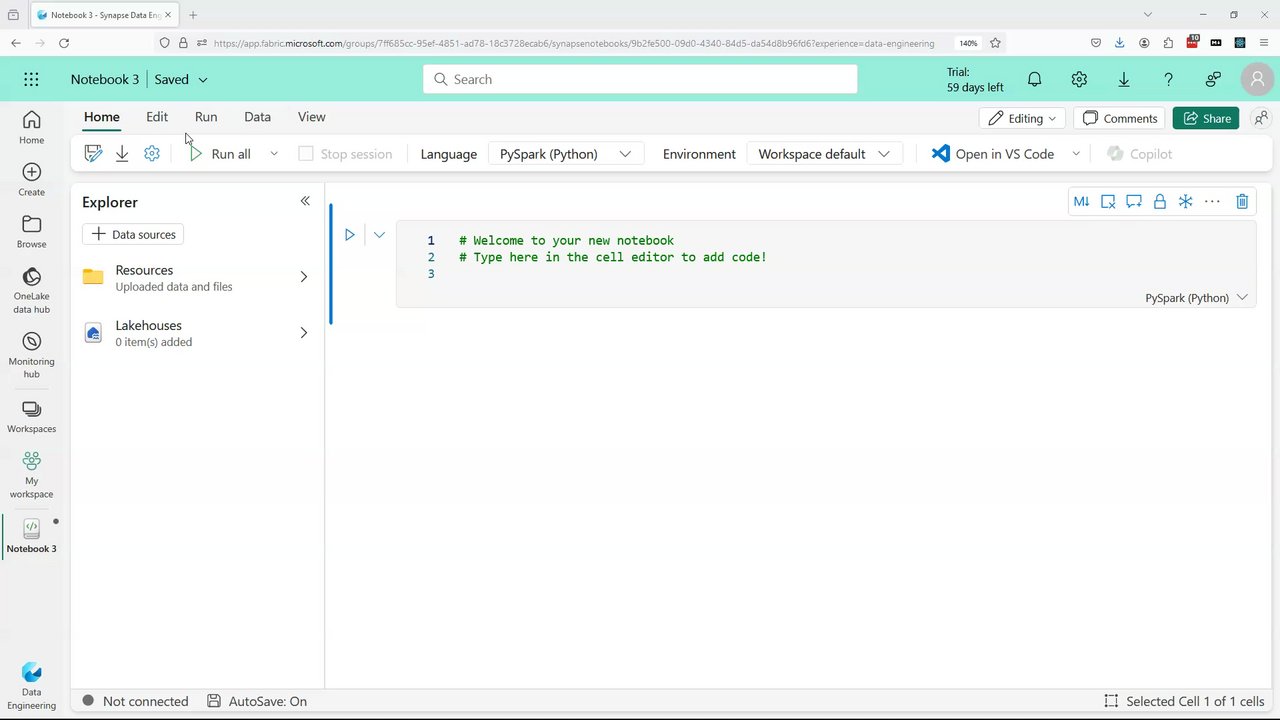Convert the cell to Markdown
Viewport: 1280px width, 720px height.
pyautogui.click(x=1081, y=201)
